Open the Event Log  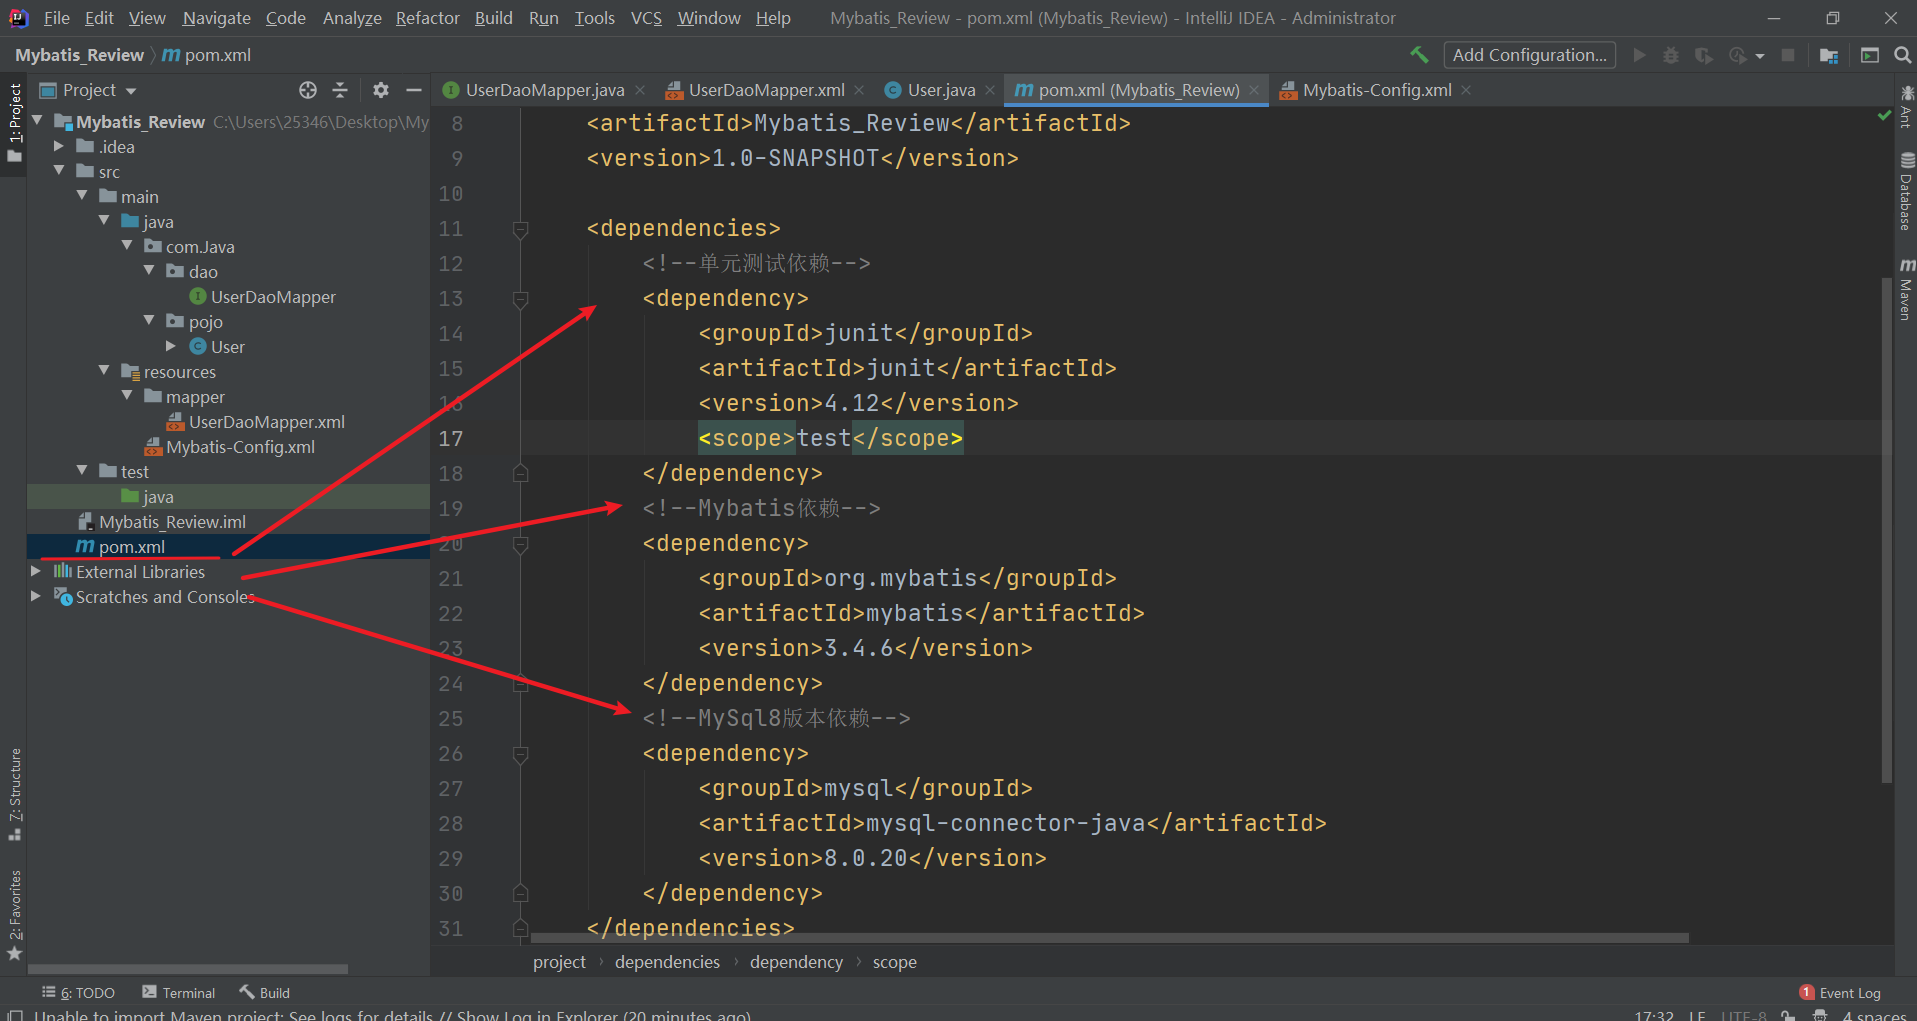point(1840,993)
